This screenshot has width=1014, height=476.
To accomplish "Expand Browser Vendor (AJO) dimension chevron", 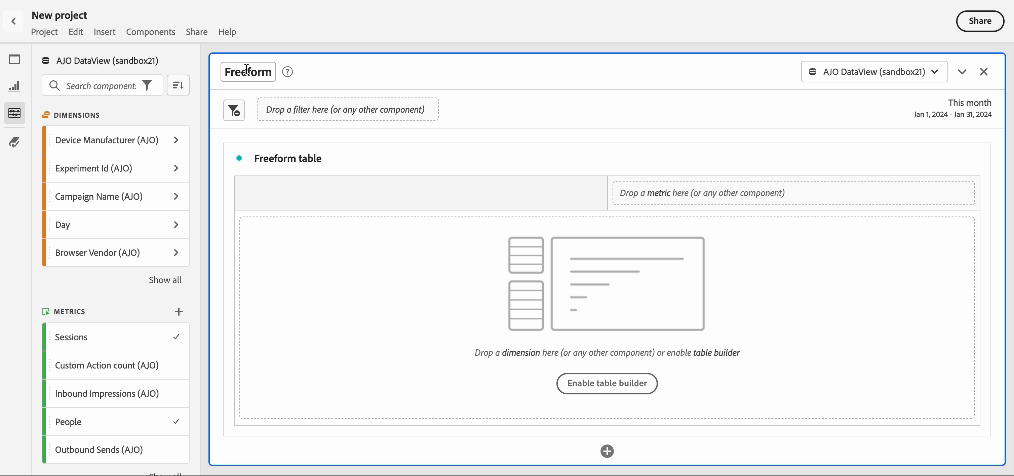I will pyautogui.click(x=176, y=253).
